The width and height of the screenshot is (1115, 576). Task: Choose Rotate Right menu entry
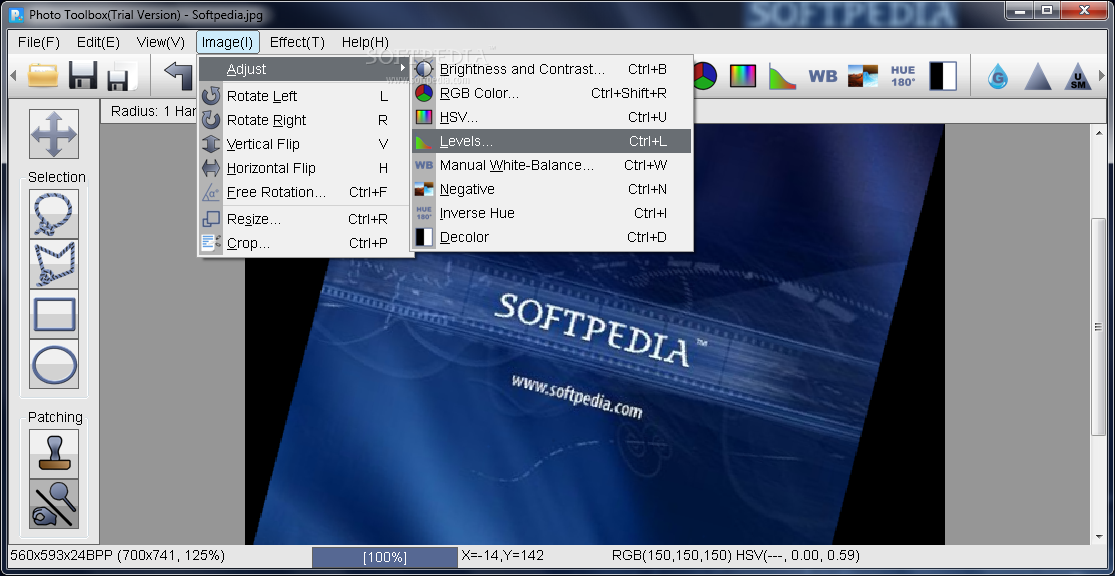pos(305,120)
